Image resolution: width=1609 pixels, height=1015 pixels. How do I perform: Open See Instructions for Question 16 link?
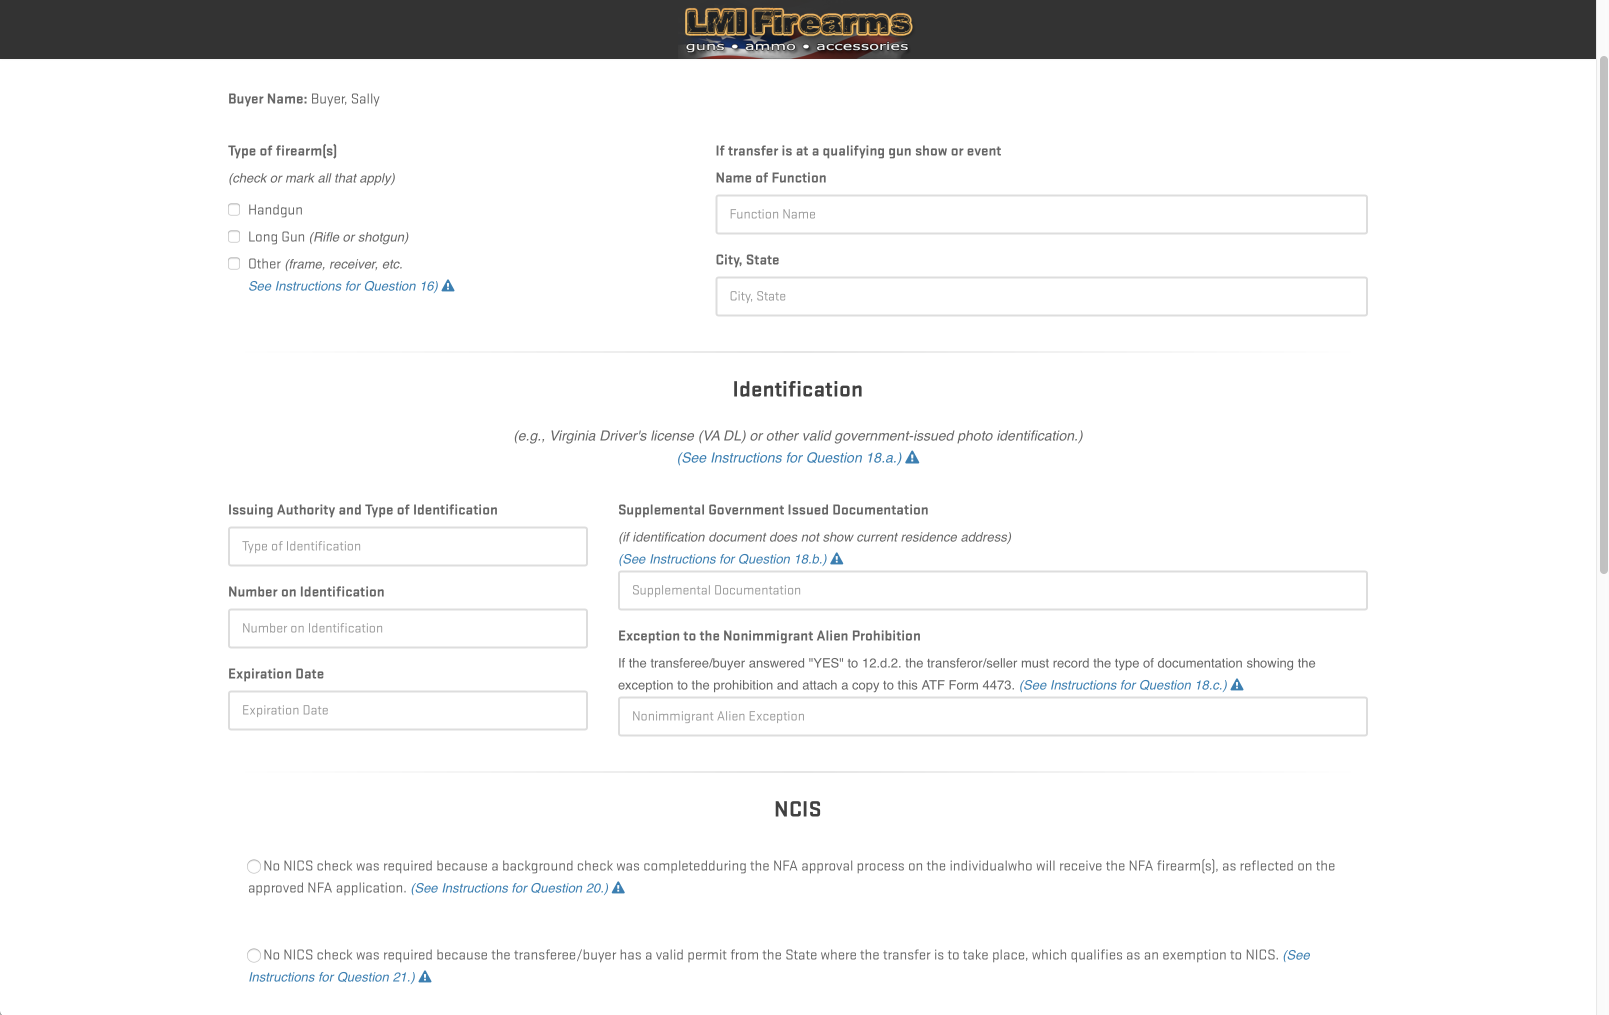pos(343,286)
